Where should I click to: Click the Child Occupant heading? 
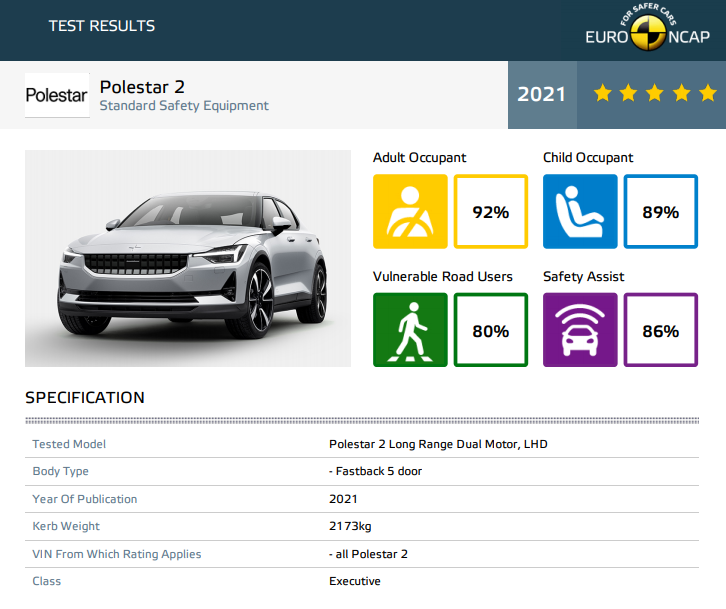[588, 158]
